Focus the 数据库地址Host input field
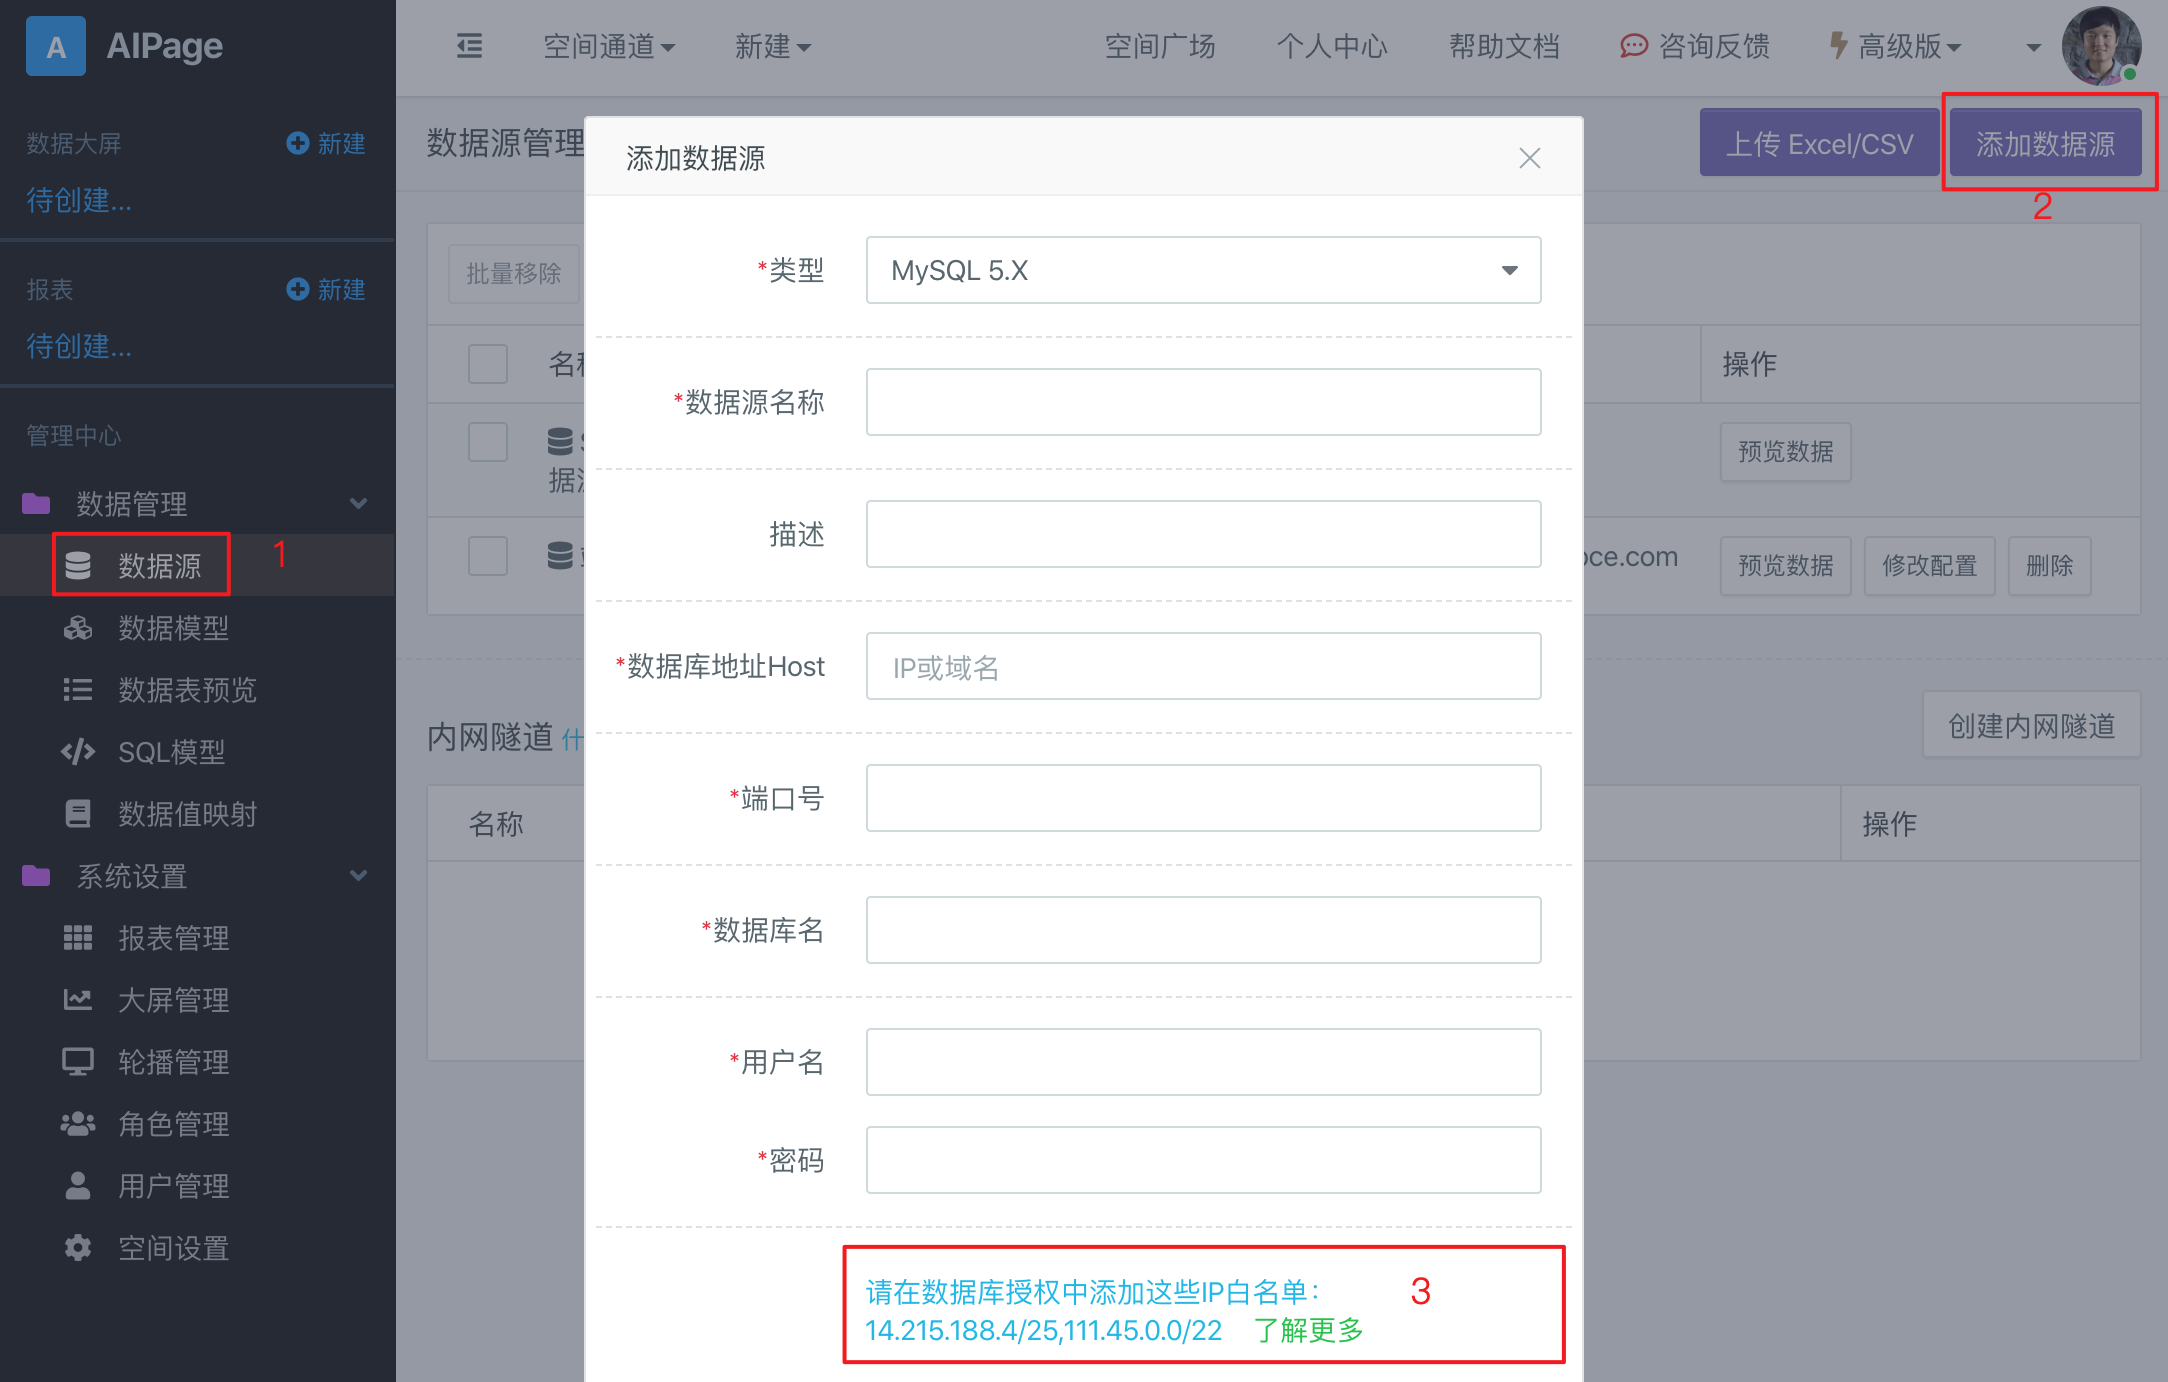 tap(1203, 666)
